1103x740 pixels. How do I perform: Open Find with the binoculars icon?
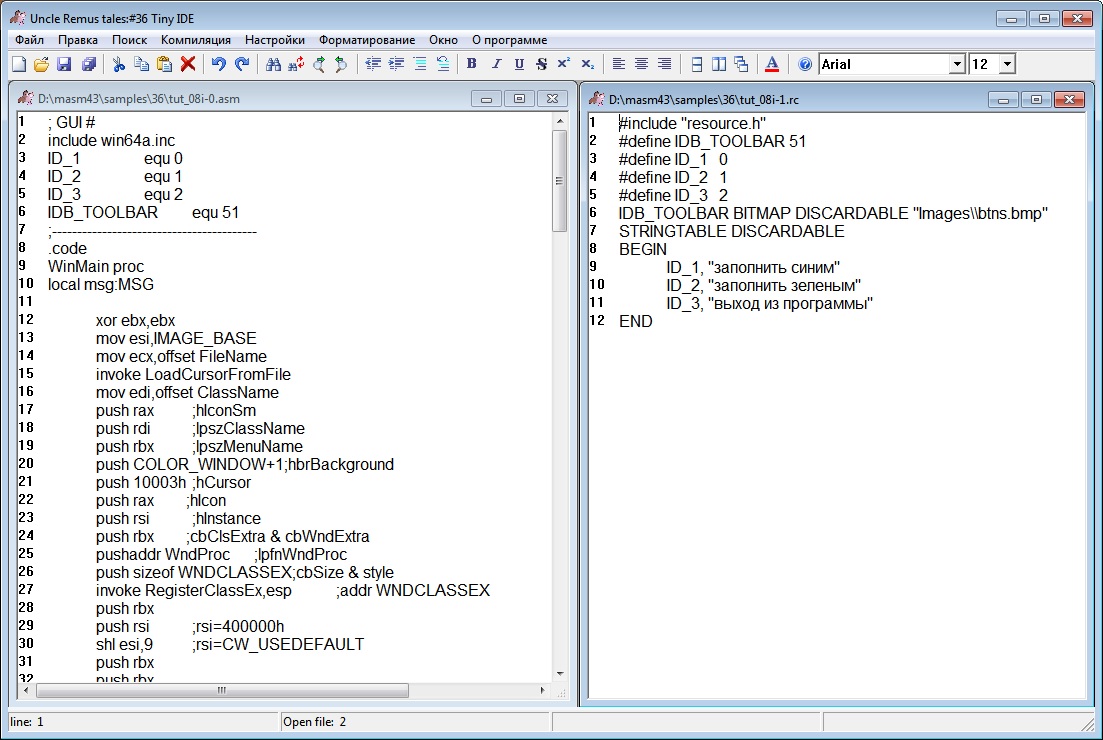click(273, 64)
